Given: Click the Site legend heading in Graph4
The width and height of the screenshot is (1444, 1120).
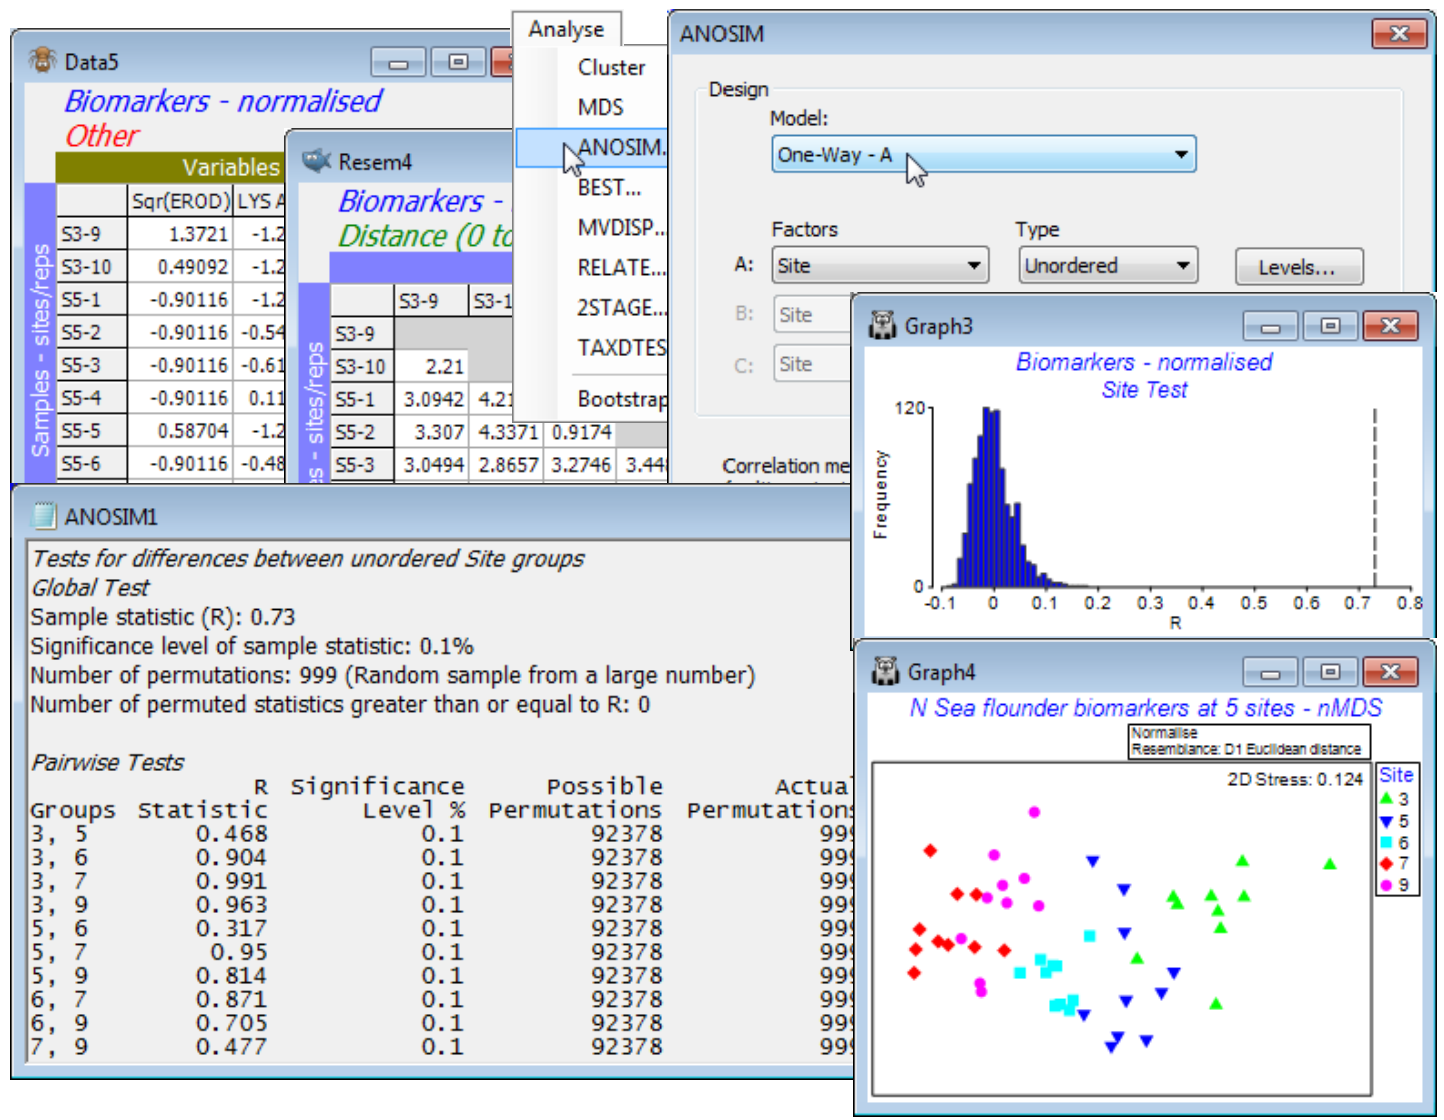Looking at the screenshot, I should tap(1396, 775).
